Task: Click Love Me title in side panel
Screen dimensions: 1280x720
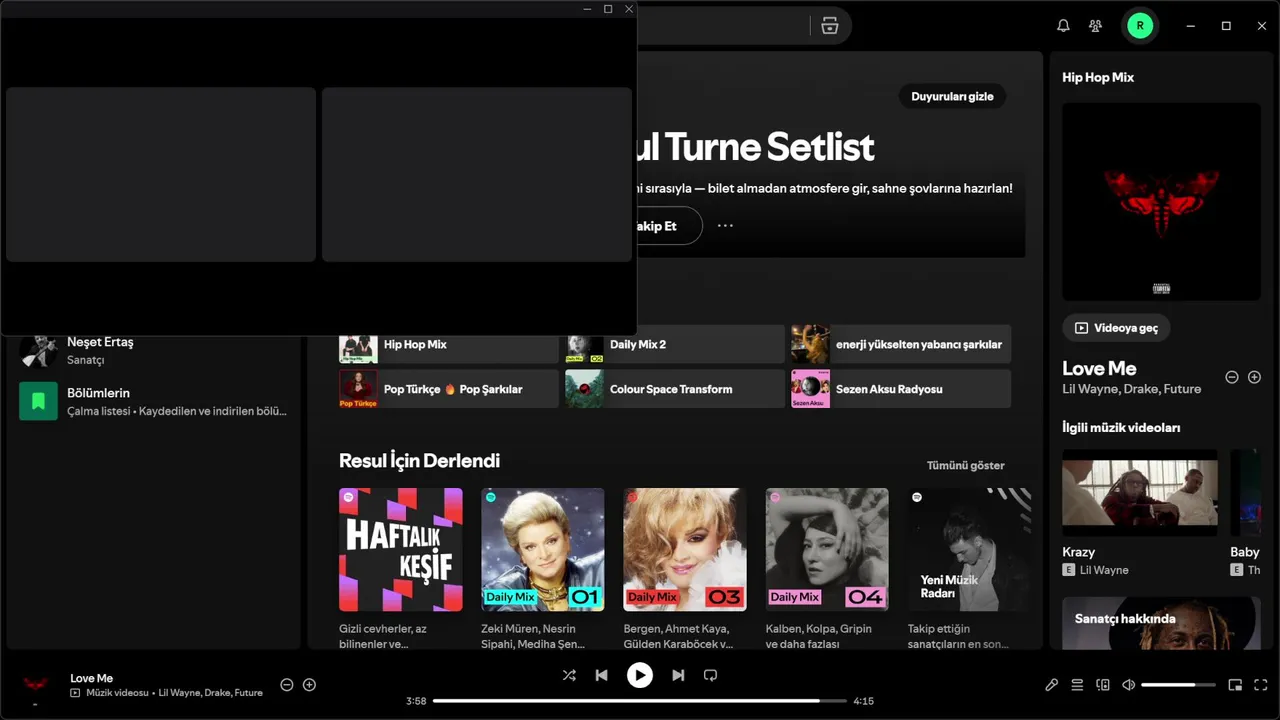Action: [x=1099, y=368]
